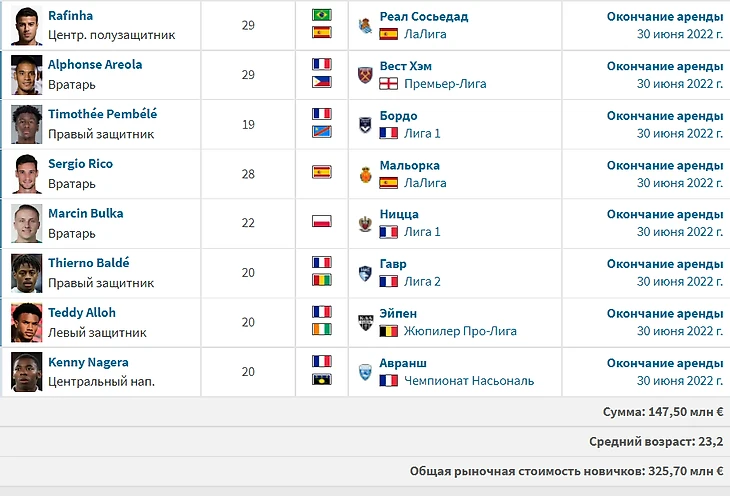Open the Жюпилер Про-Лига league link
The image size is (730, 496).
pos(459,331)
